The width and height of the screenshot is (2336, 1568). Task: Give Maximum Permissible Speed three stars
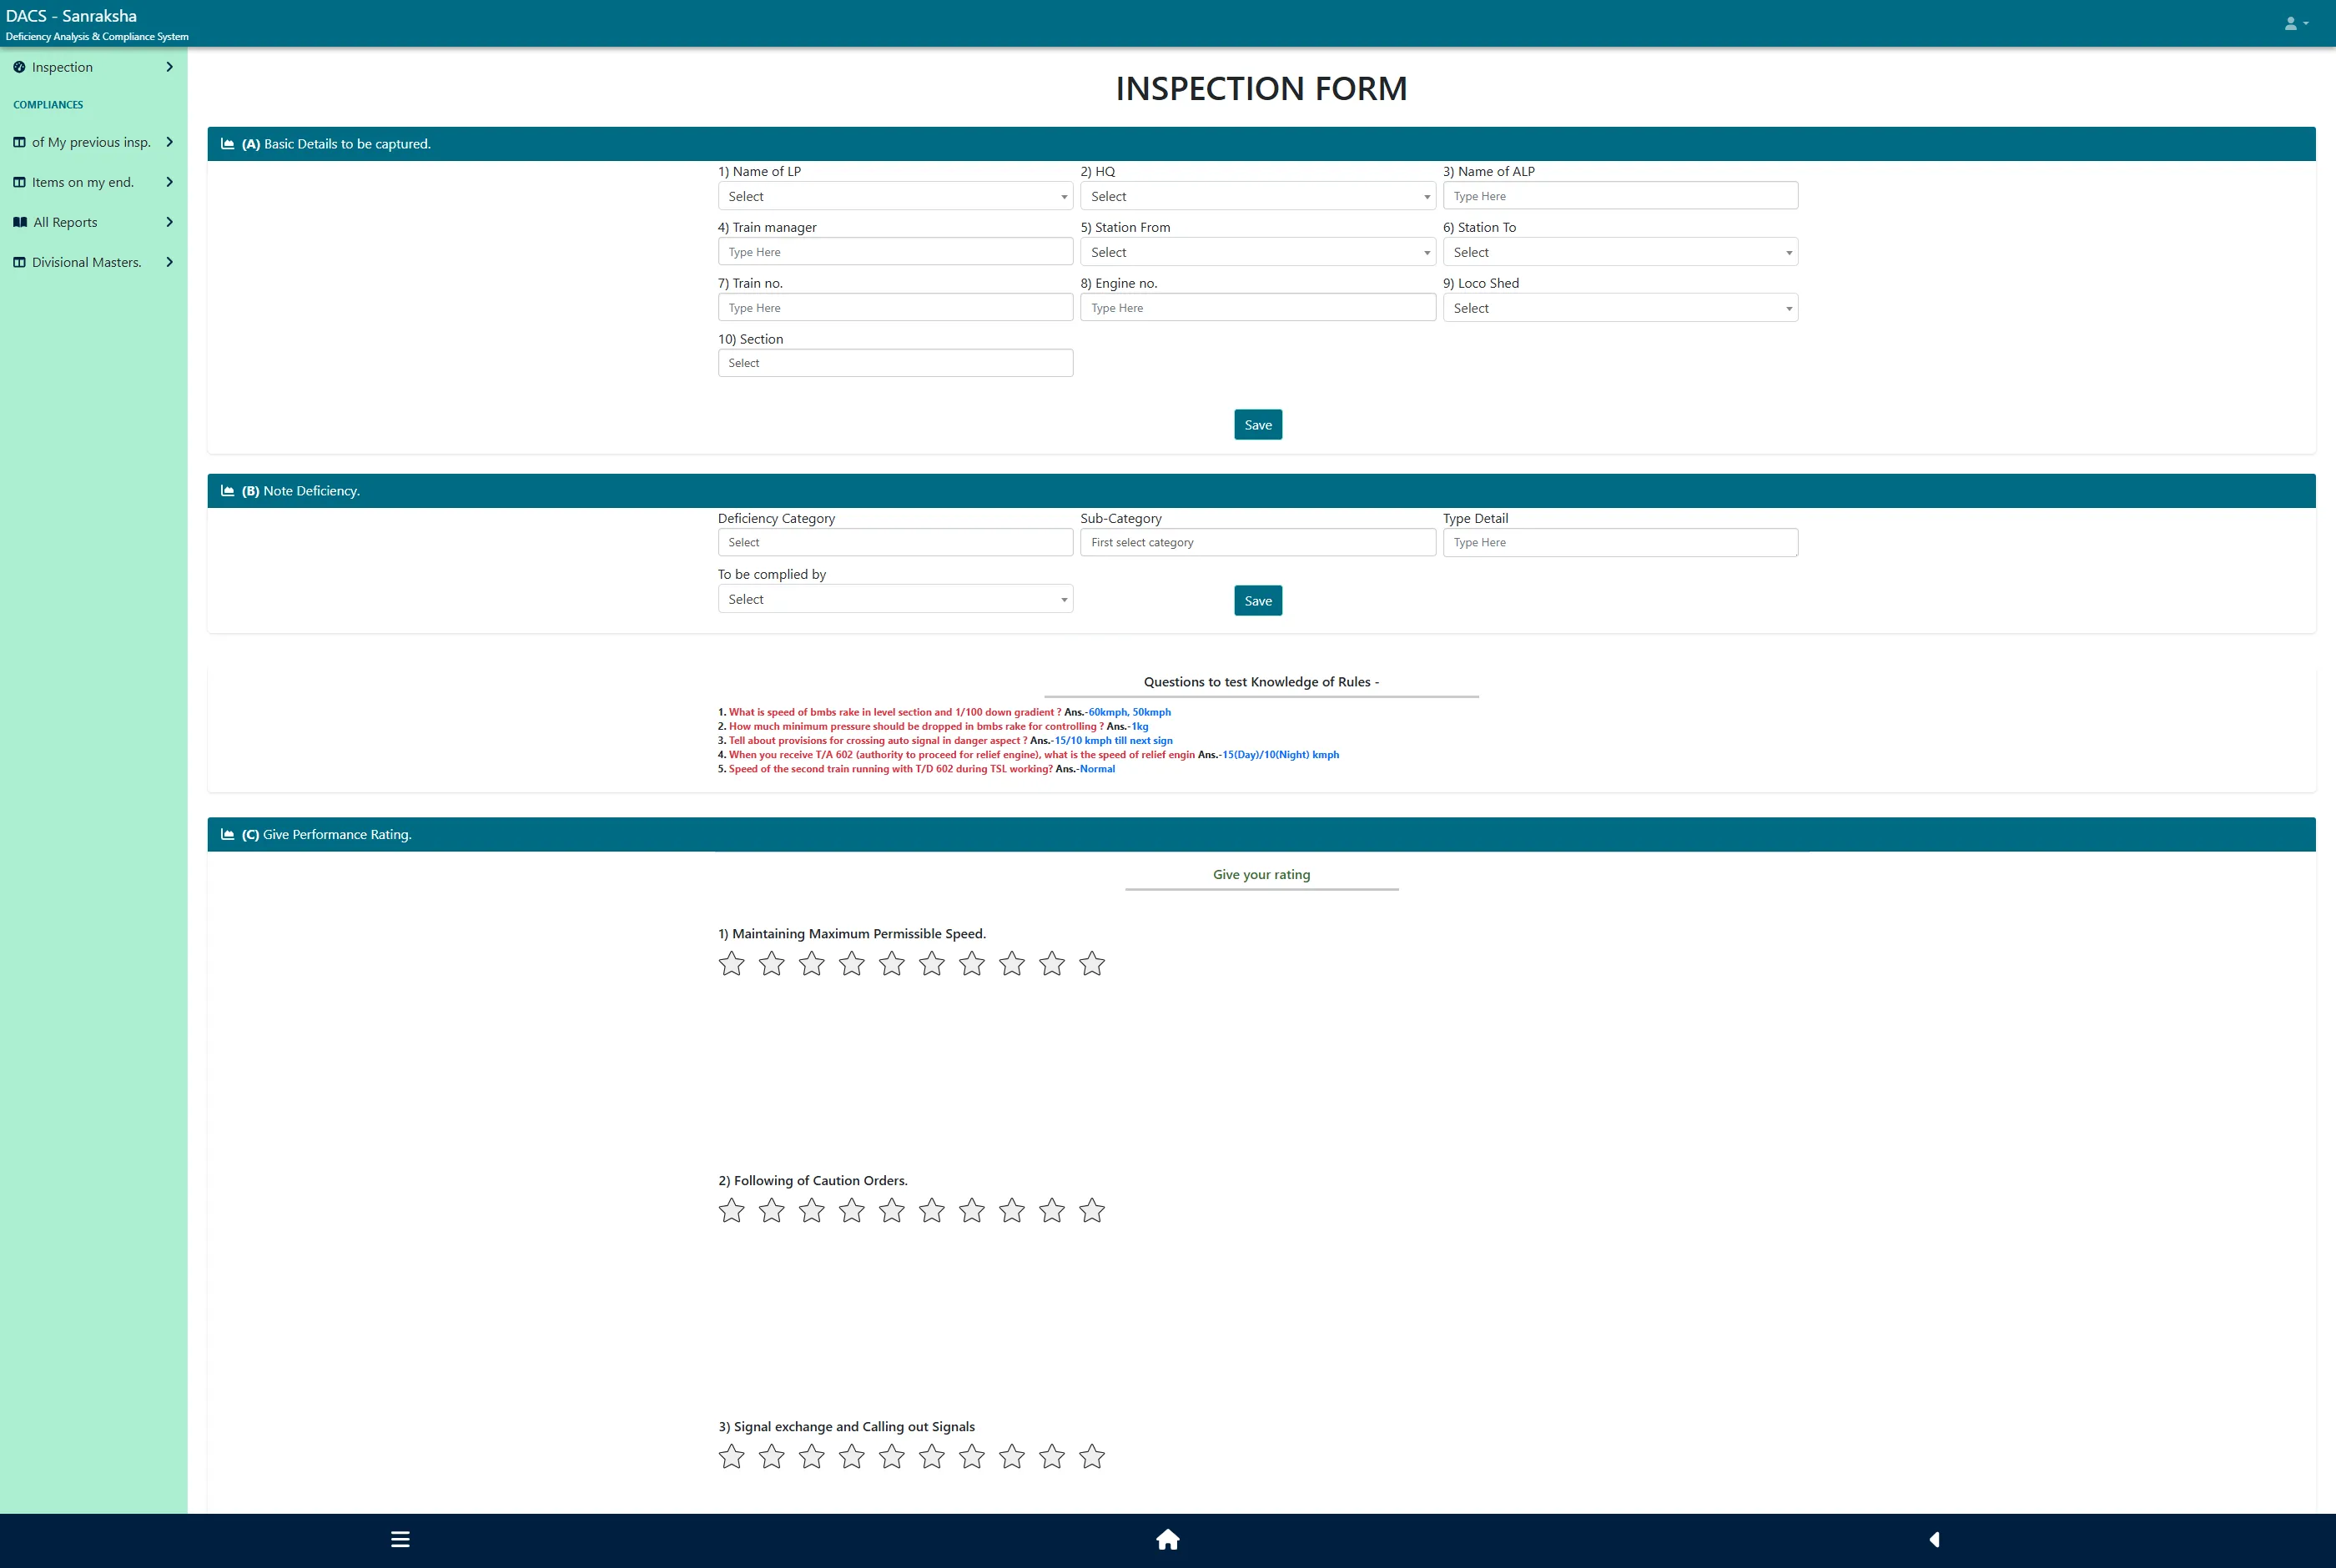[812, 963]
